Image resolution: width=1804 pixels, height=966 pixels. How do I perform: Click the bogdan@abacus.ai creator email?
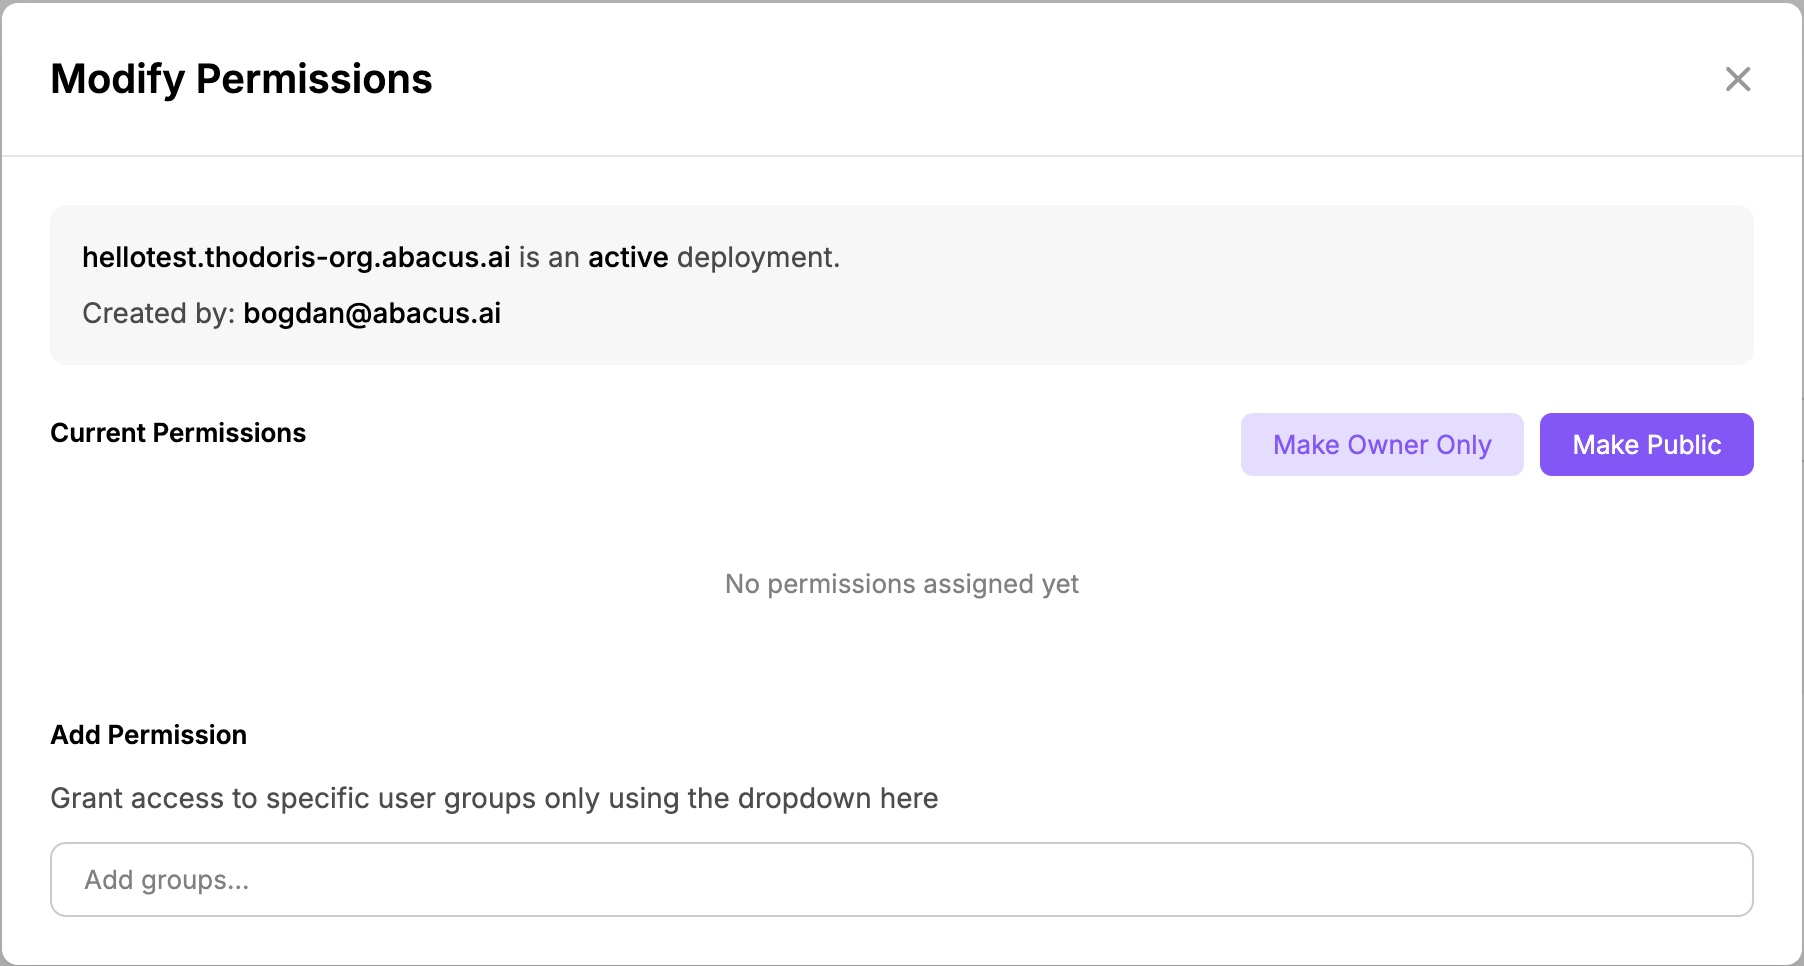(372, 314)
